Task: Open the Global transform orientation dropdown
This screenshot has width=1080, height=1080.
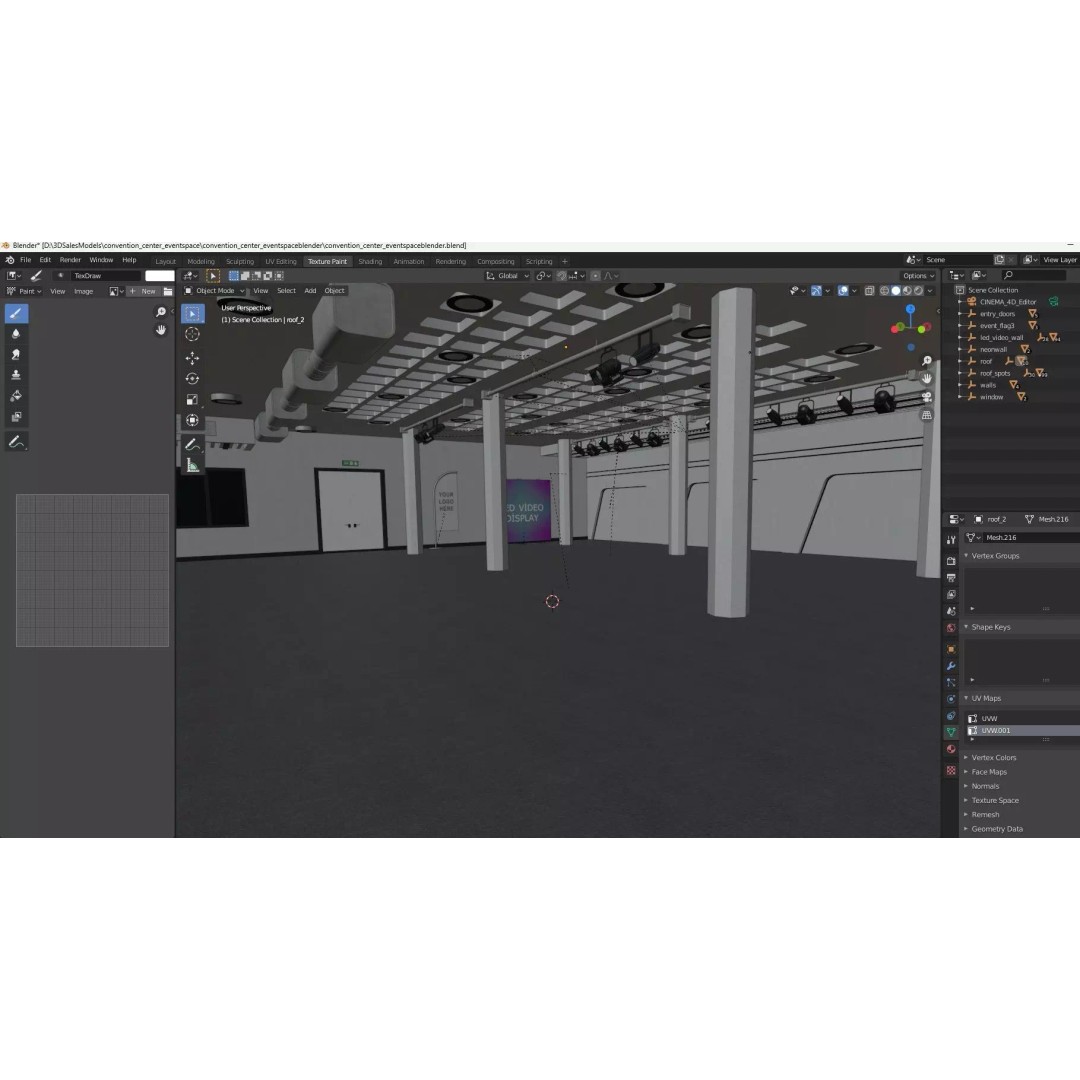Action: point(508,276)
